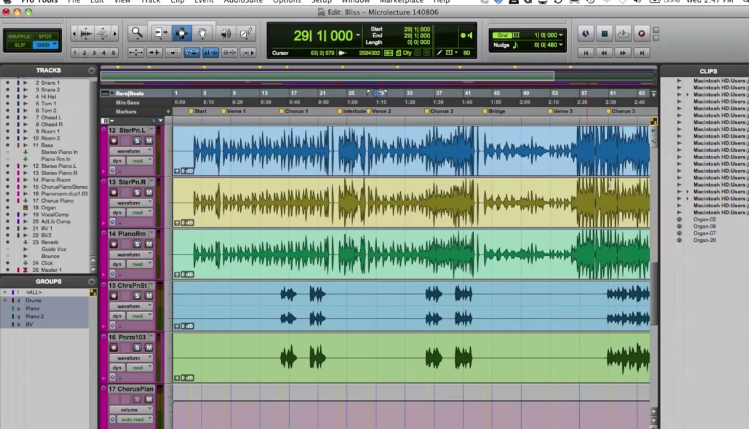749x429 pixels.
Task: Click horizontal zoom in arrow
Action: point(115,33)
